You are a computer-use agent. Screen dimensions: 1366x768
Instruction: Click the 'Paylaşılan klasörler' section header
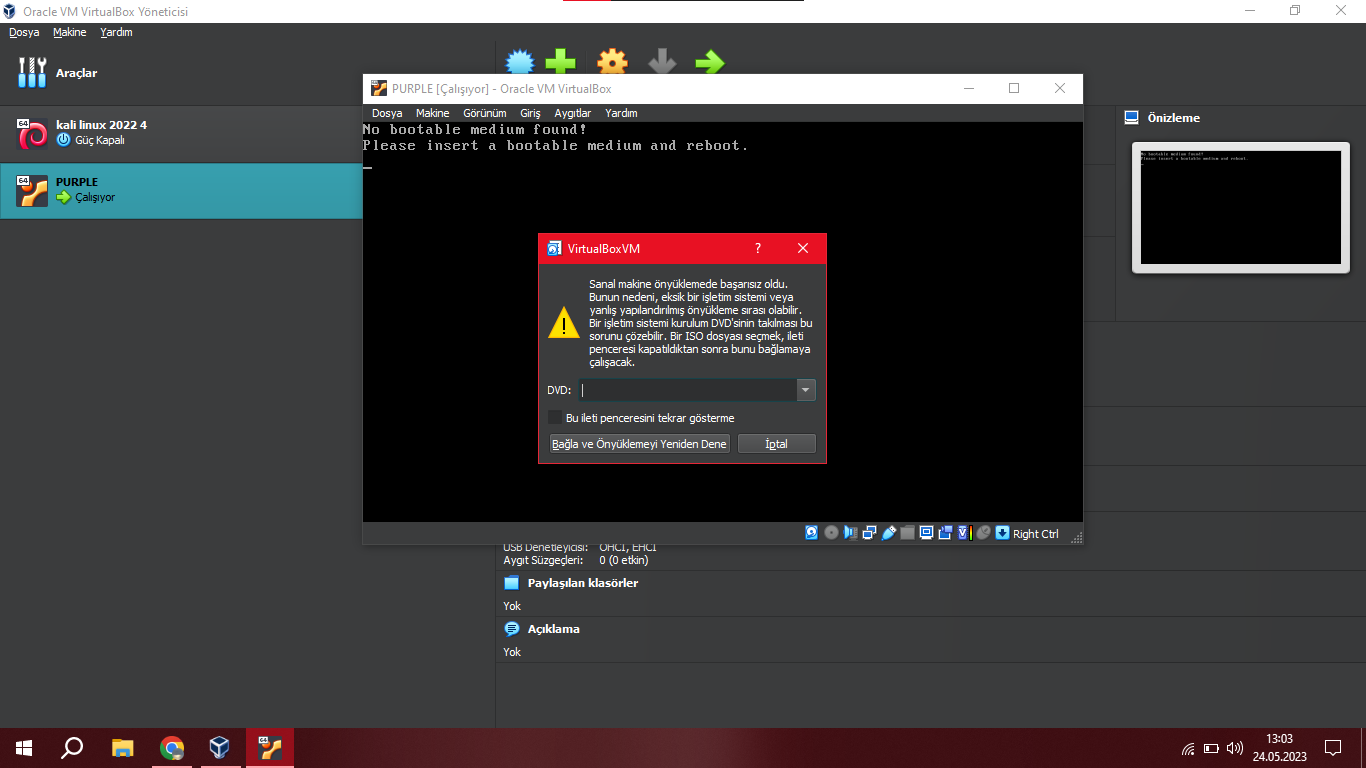point(583,583)
